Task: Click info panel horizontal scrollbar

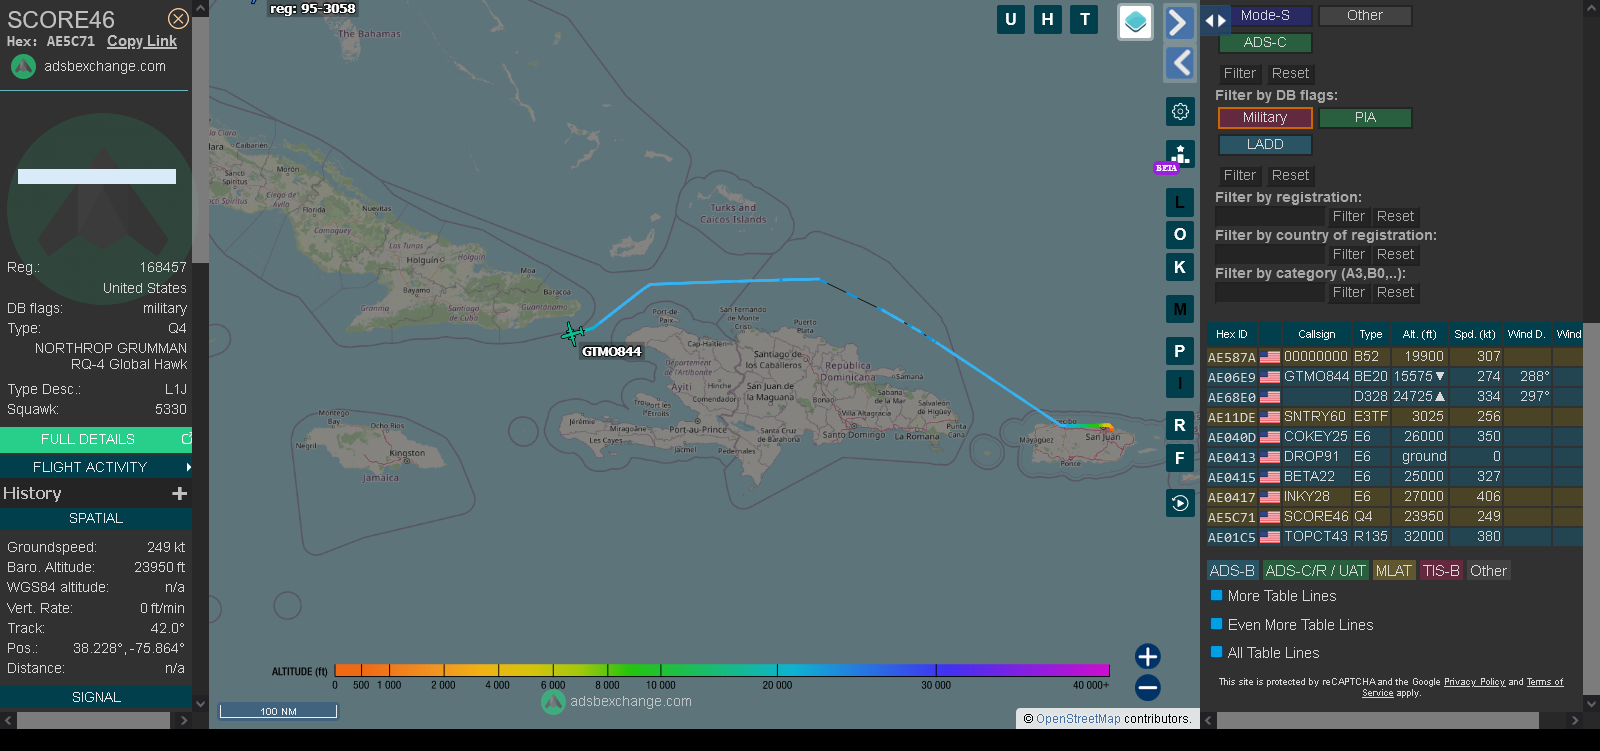Action: pyautogui.click(x=93, y=720)
